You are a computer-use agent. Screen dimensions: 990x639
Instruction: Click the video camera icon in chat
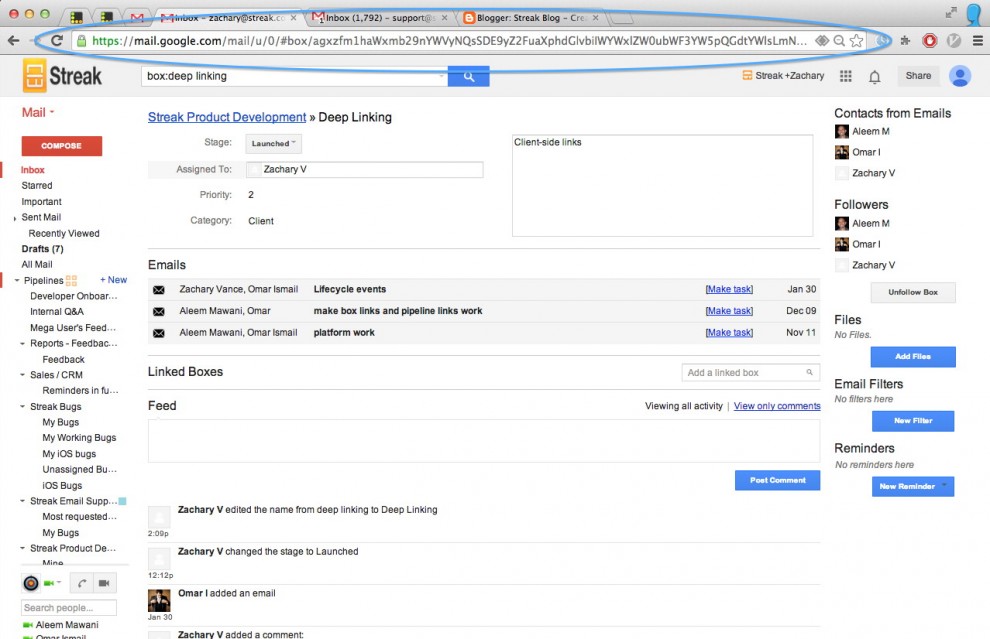(x=104, y=583)
